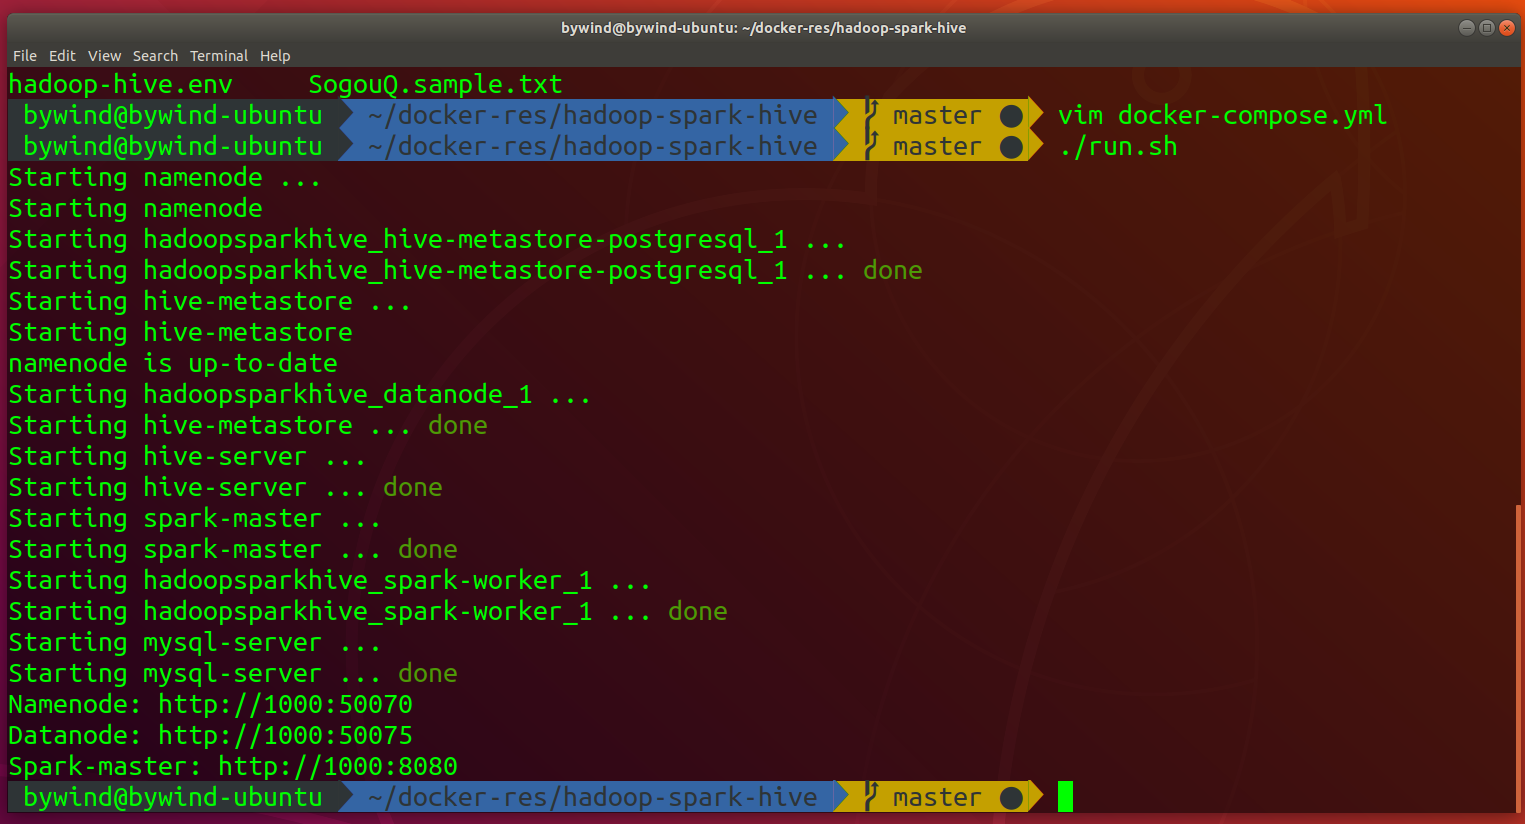Click 'done' after 'Starting hive-metastore ...'
The image size is (1525, 824).
point(458,426)
